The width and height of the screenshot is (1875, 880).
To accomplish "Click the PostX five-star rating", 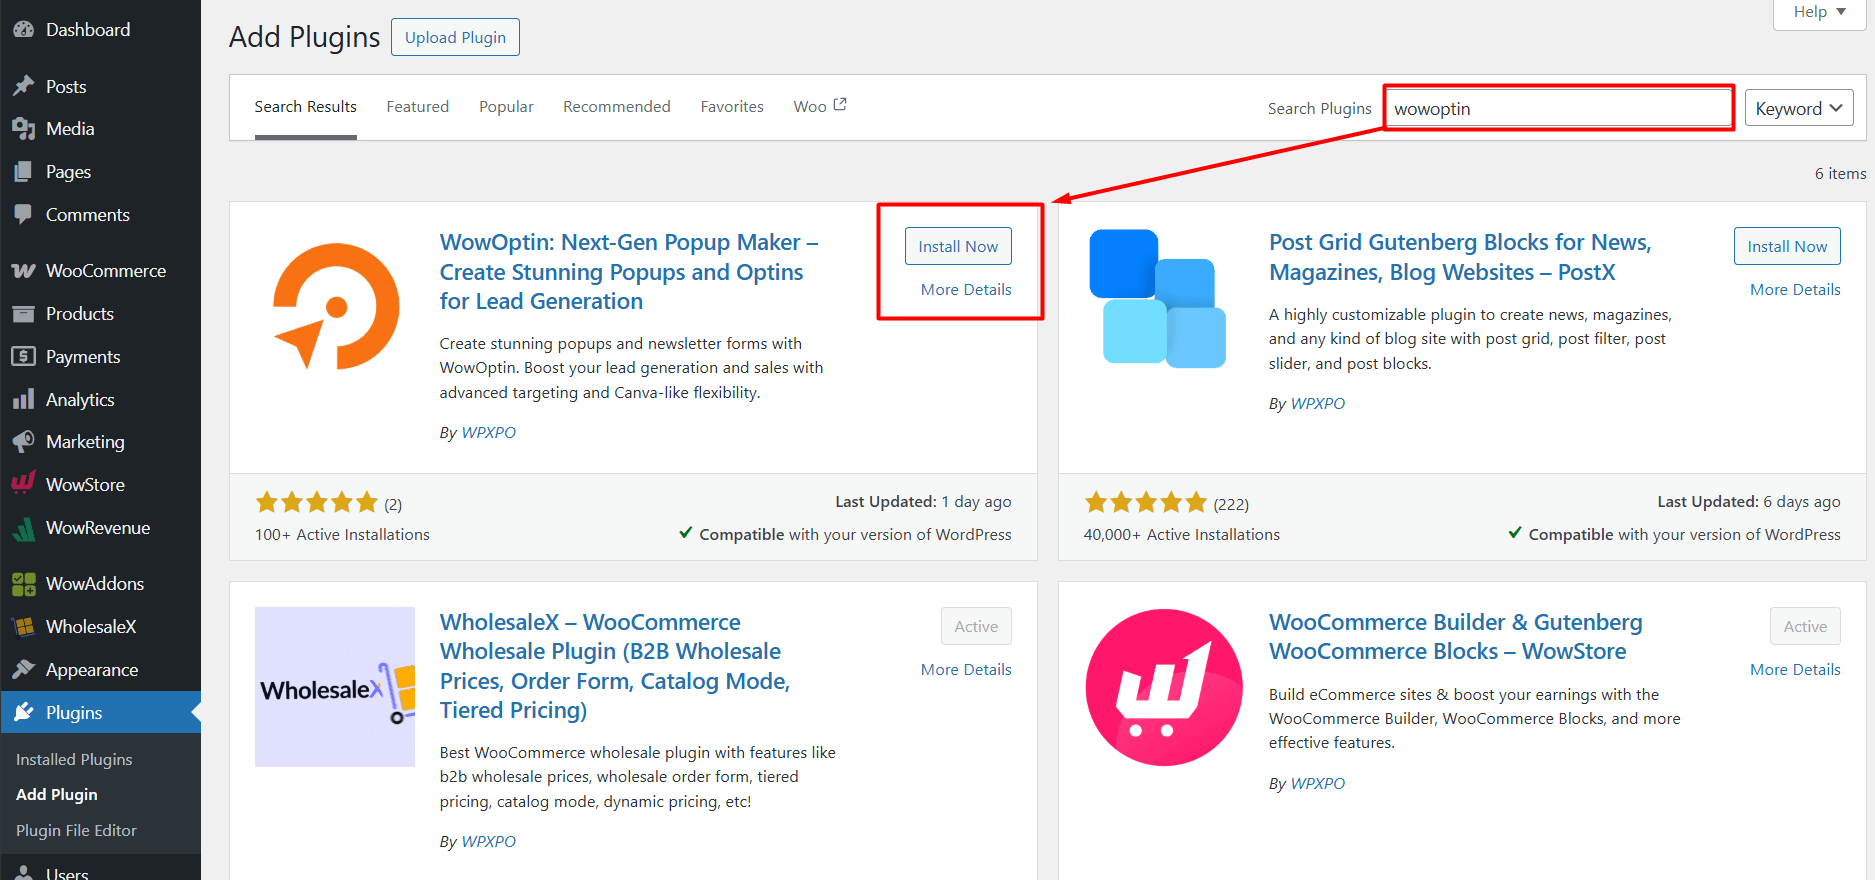I will (1145, 502).
